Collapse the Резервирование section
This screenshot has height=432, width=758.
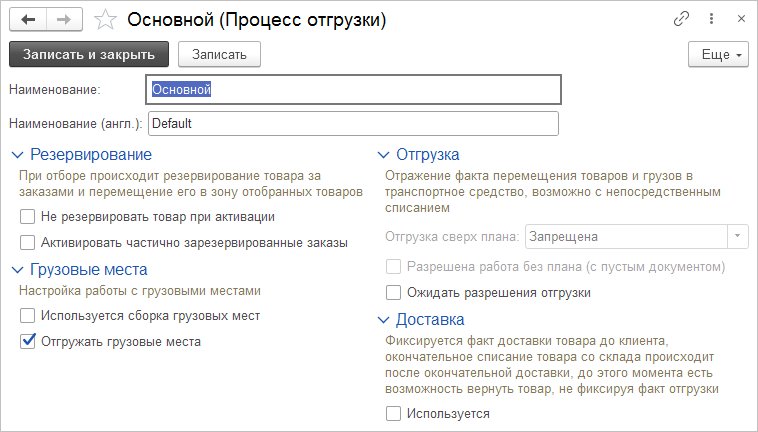coord(17,155)
